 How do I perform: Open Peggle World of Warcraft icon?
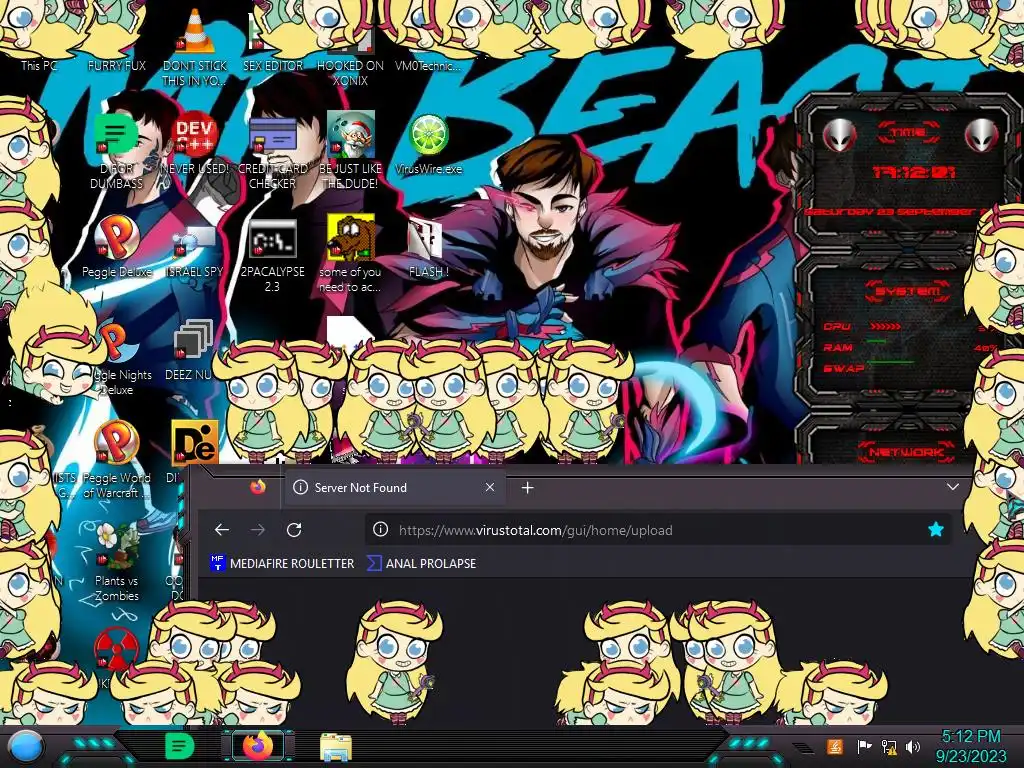[116, 460]
